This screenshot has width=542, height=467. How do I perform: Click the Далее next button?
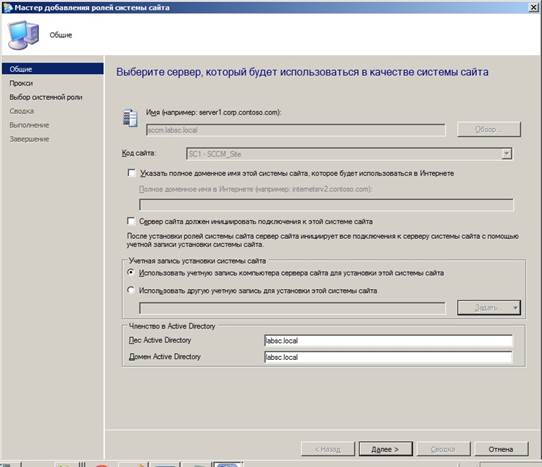coord(385,449)
